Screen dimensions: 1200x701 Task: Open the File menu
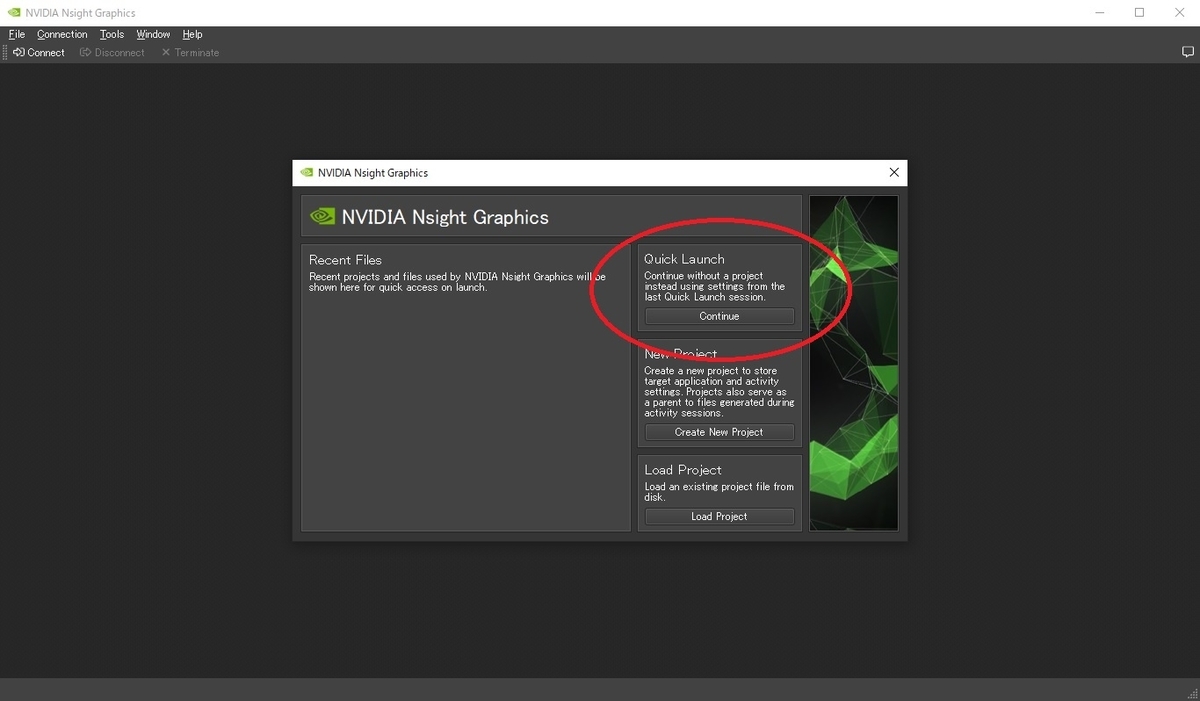[x=16, y=34]
